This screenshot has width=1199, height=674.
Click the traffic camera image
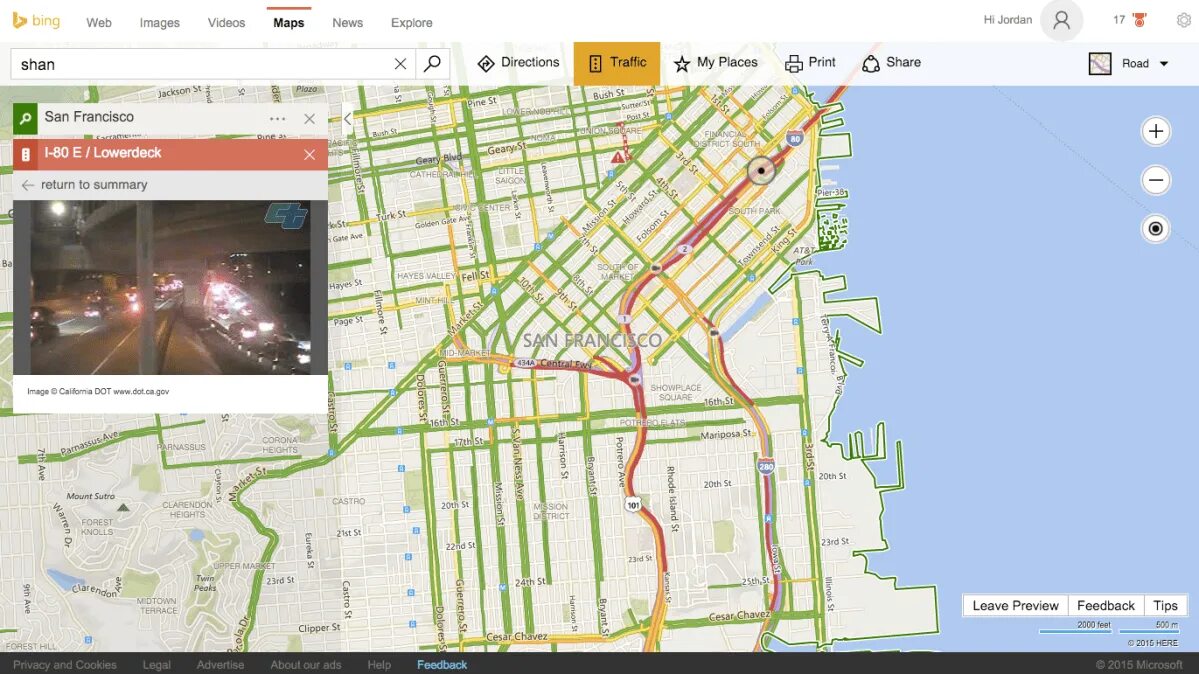pyautogui.click(x=171, y=288)
